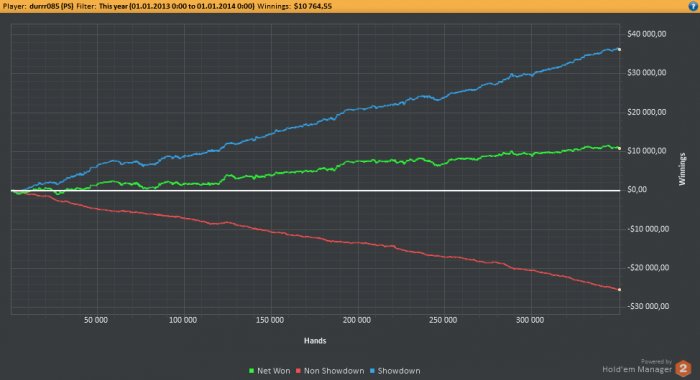Click the Net Won line end point marker
The image size is (700, 380).
tap(619, 148)
